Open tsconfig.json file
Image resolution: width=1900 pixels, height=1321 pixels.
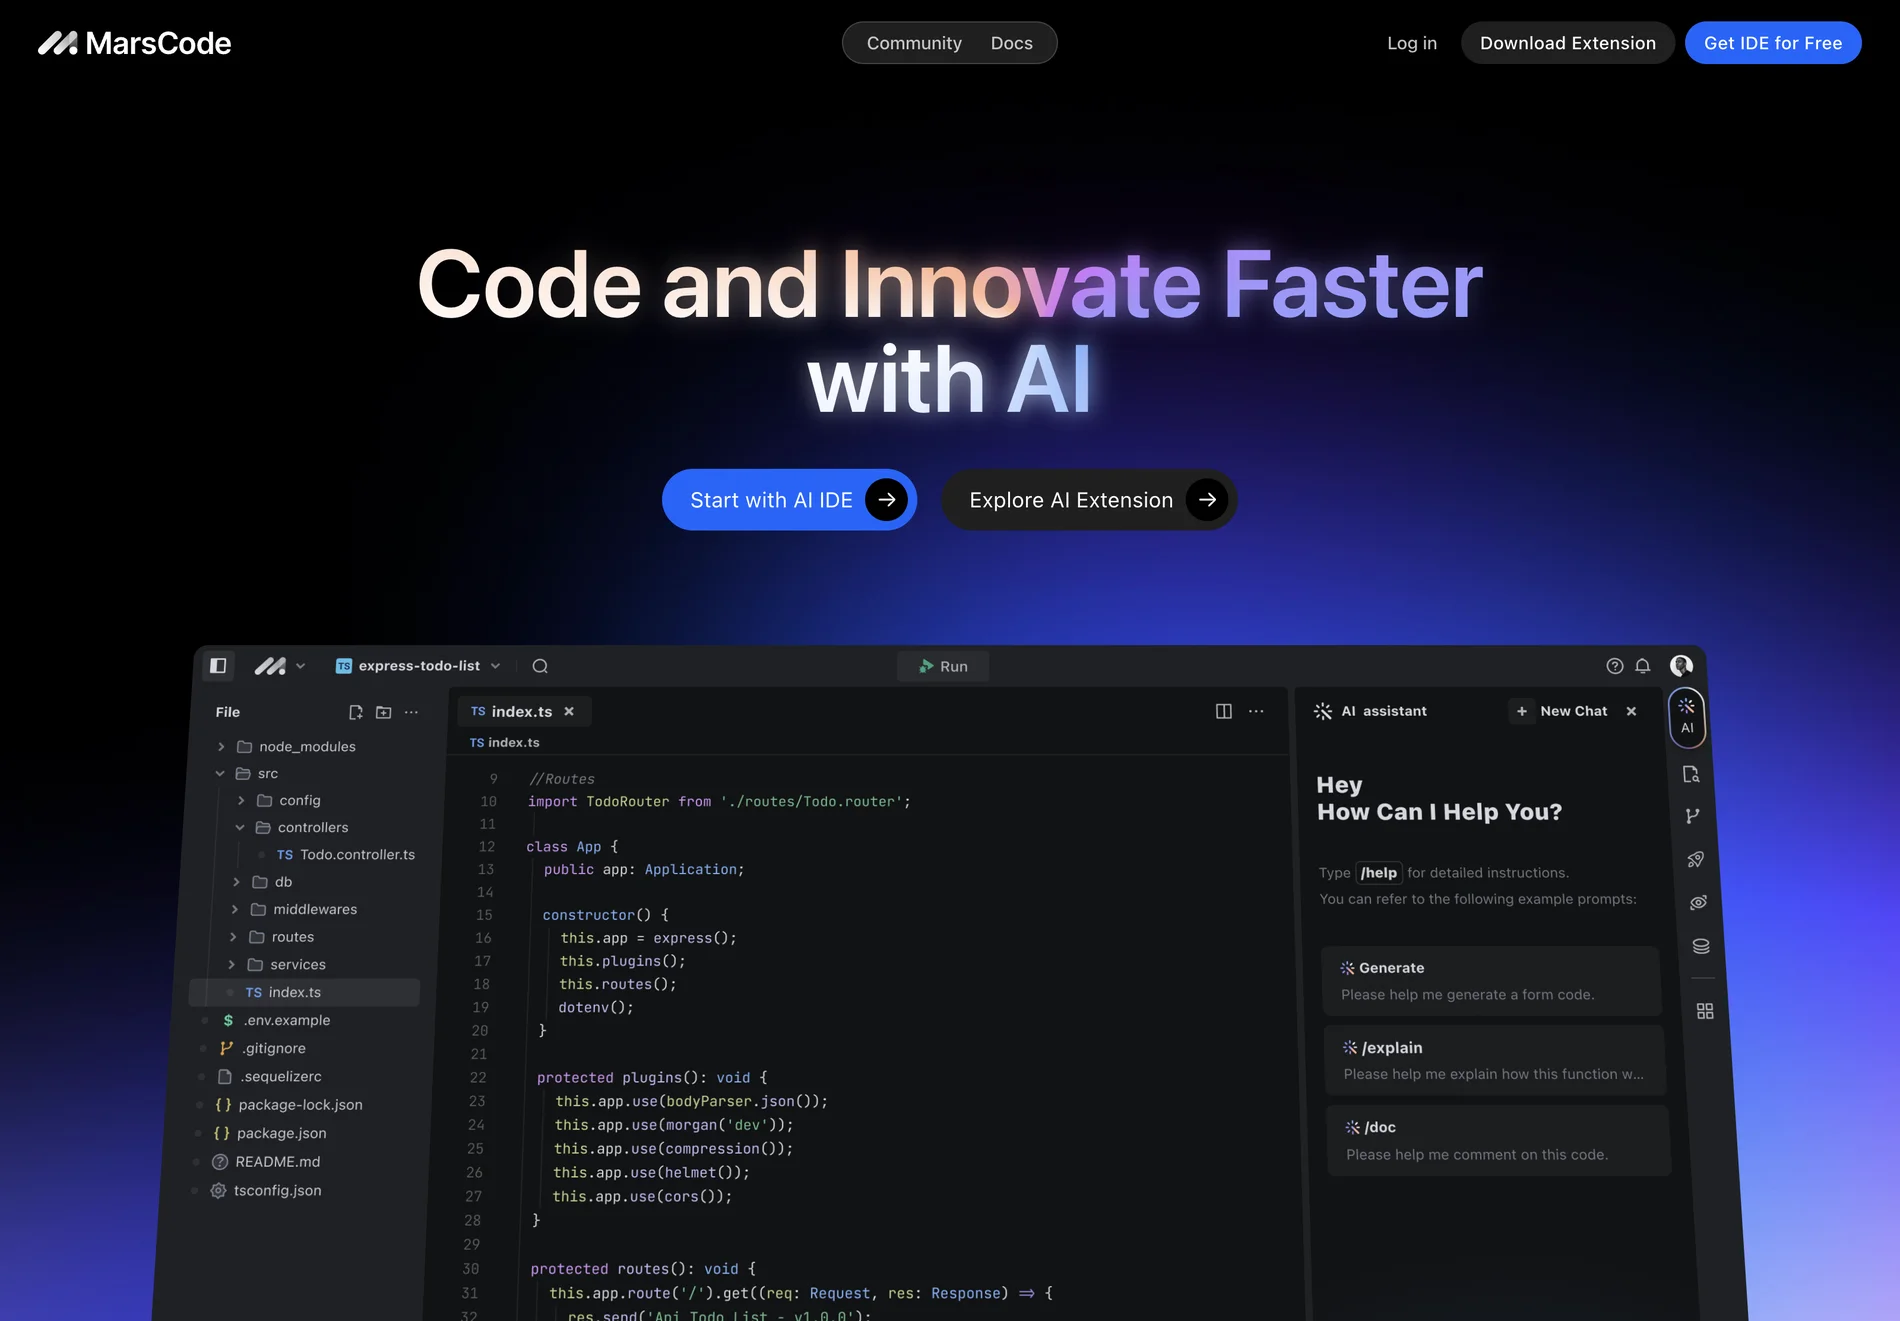tap(266, 1190)
